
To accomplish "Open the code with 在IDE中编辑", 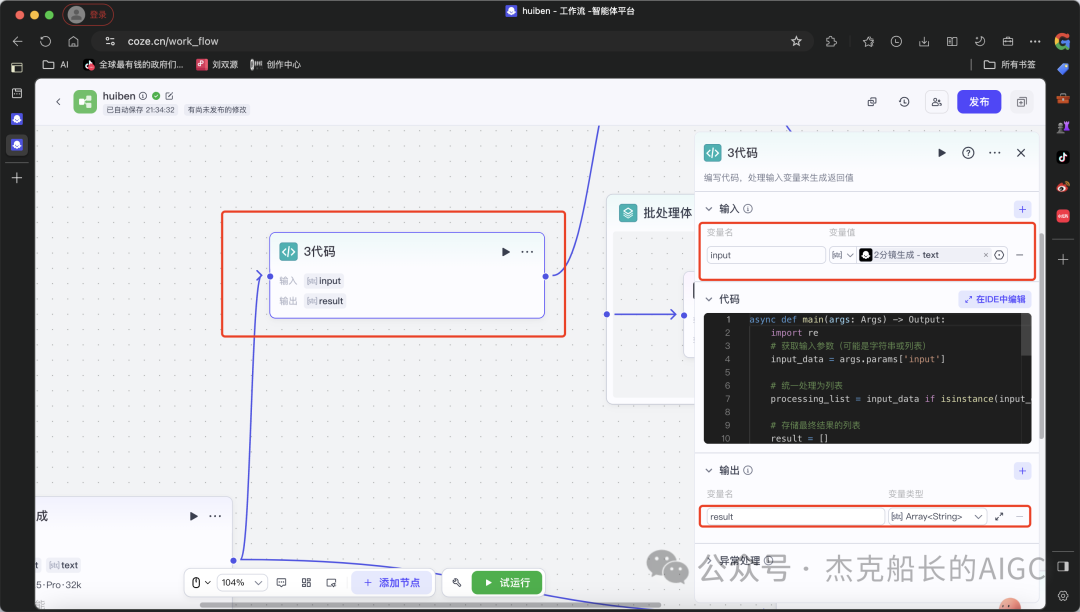I will point(995,299).
